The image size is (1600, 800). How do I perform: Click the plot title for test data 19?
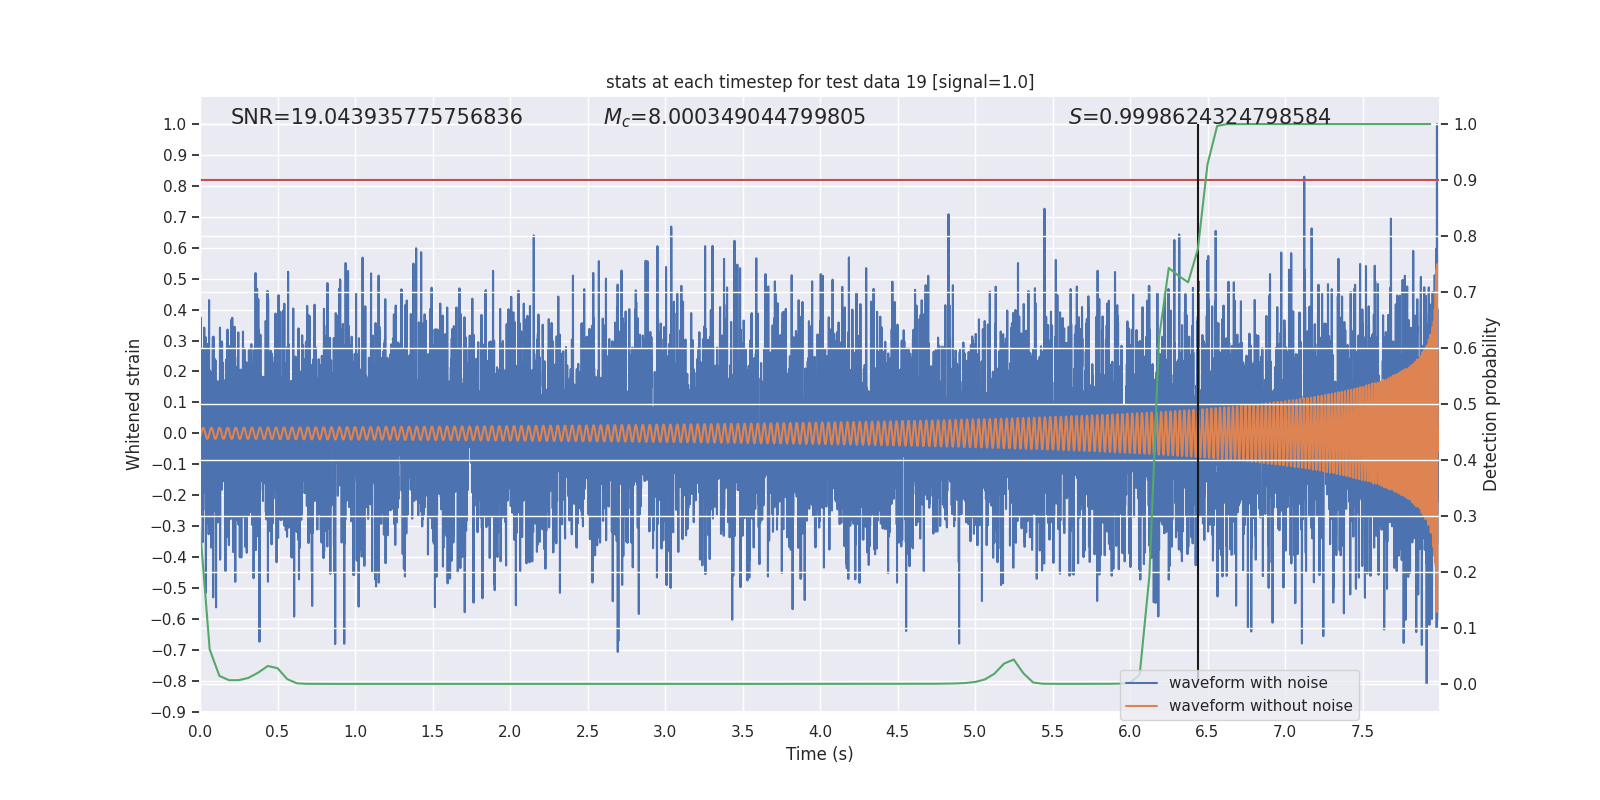tap(819, 82)
